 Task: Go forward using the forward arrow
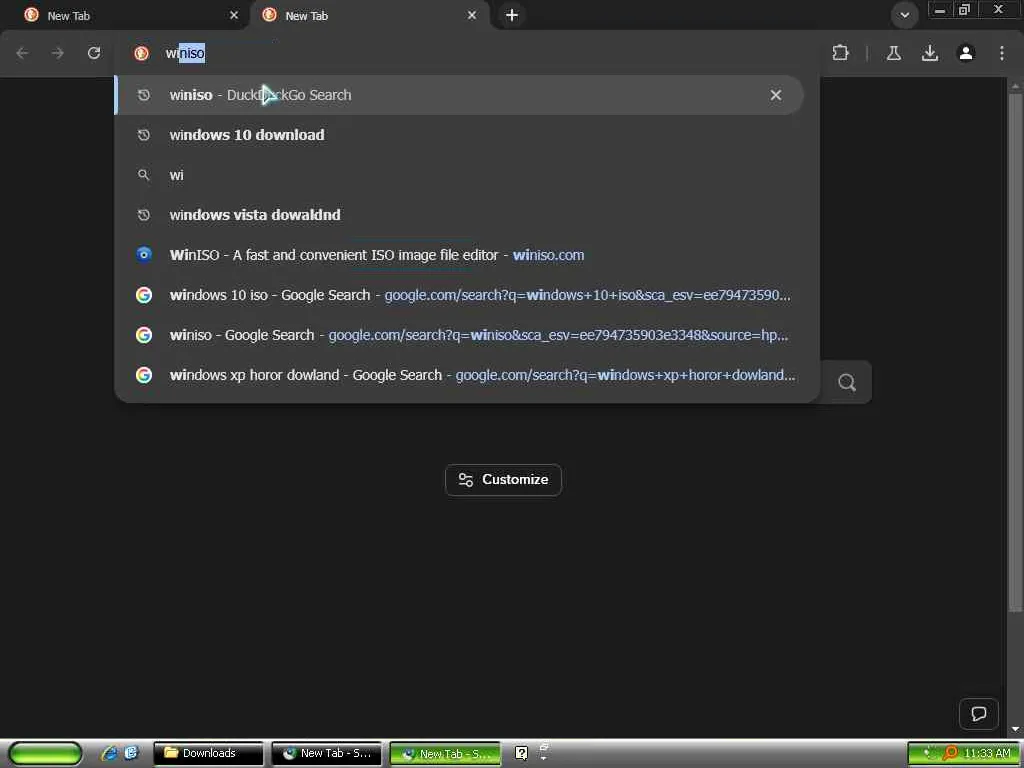click(x=58, y=53)
